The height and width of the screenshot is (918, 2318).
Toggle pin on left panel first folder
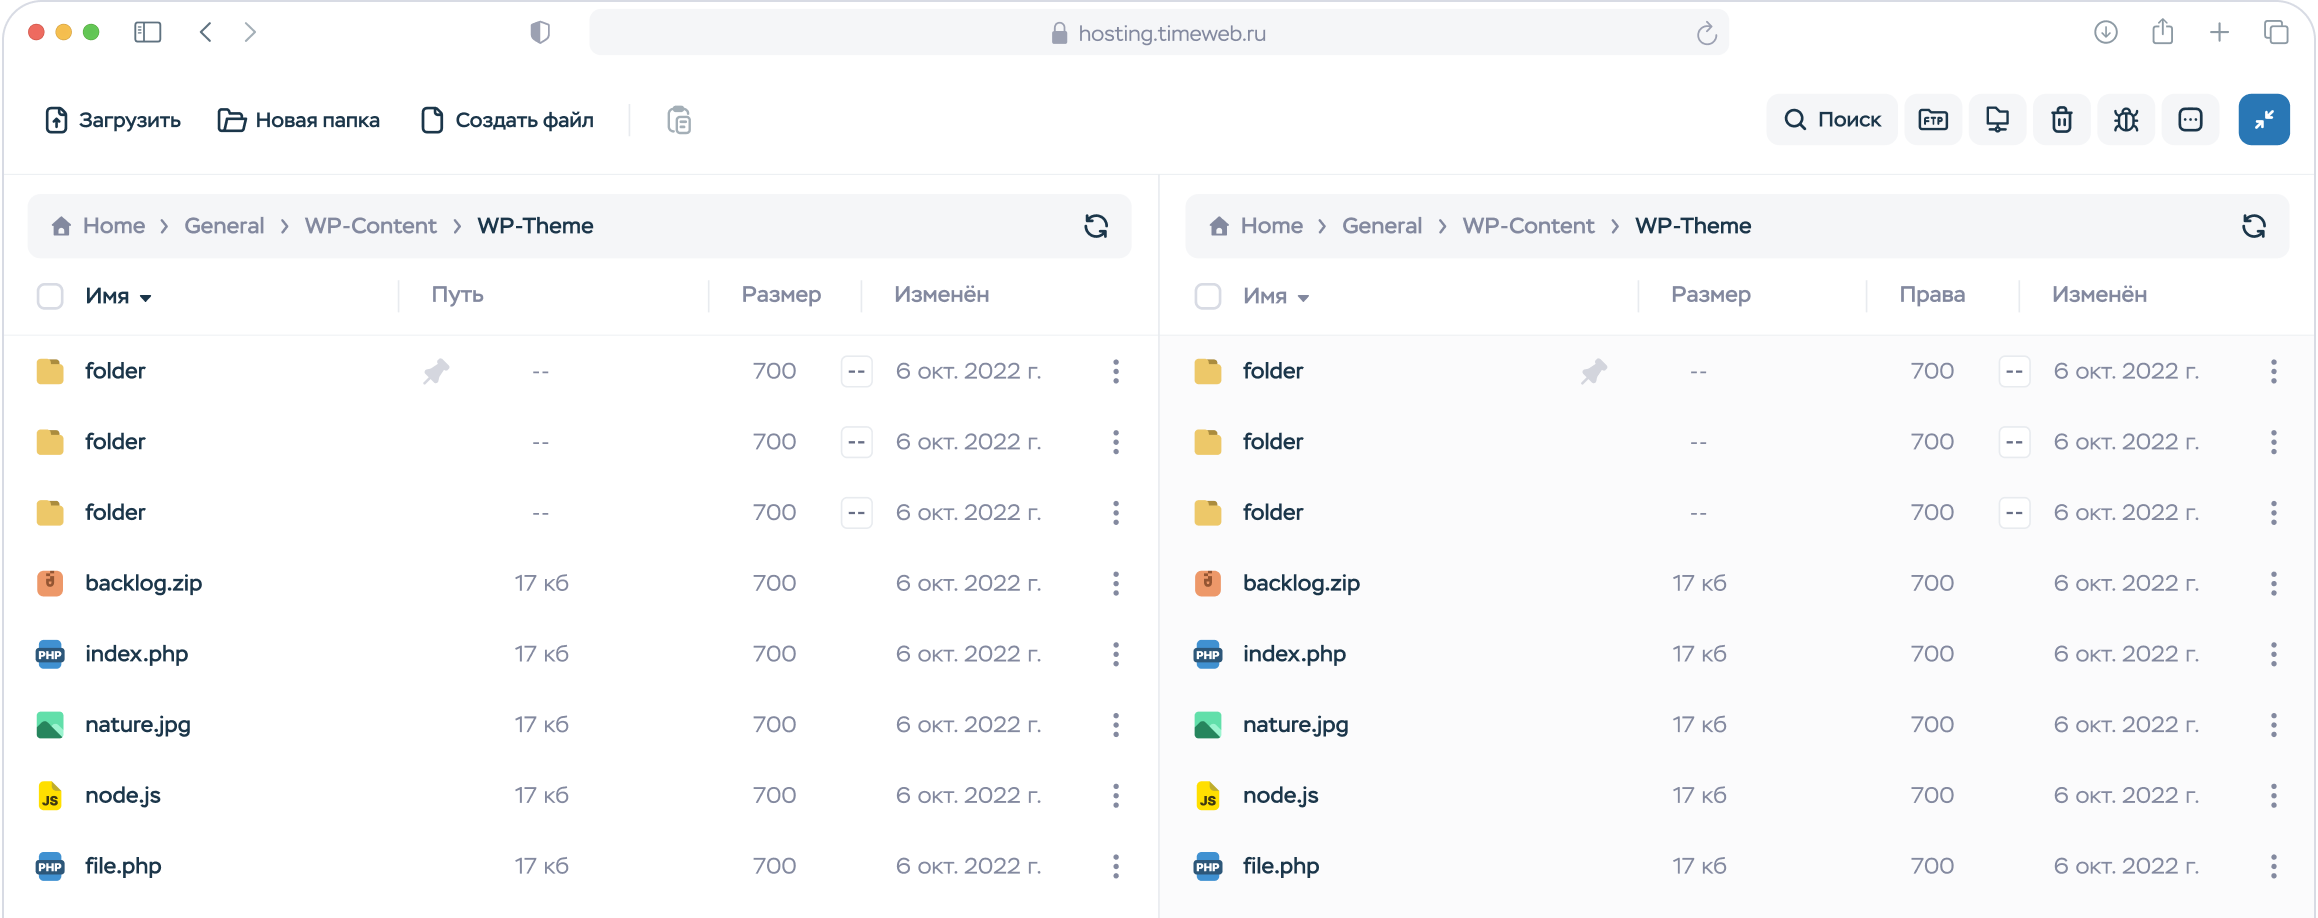coord(436,372)
